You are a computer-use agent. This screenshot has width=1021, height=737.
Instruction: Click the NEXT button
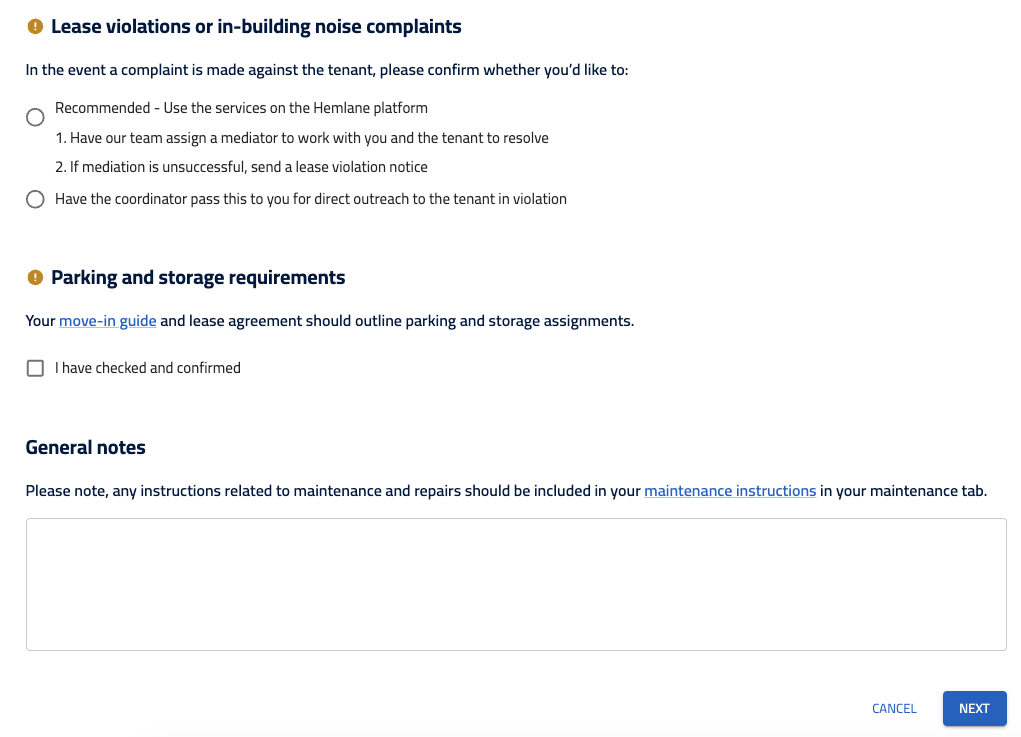[x=975, y=708]
